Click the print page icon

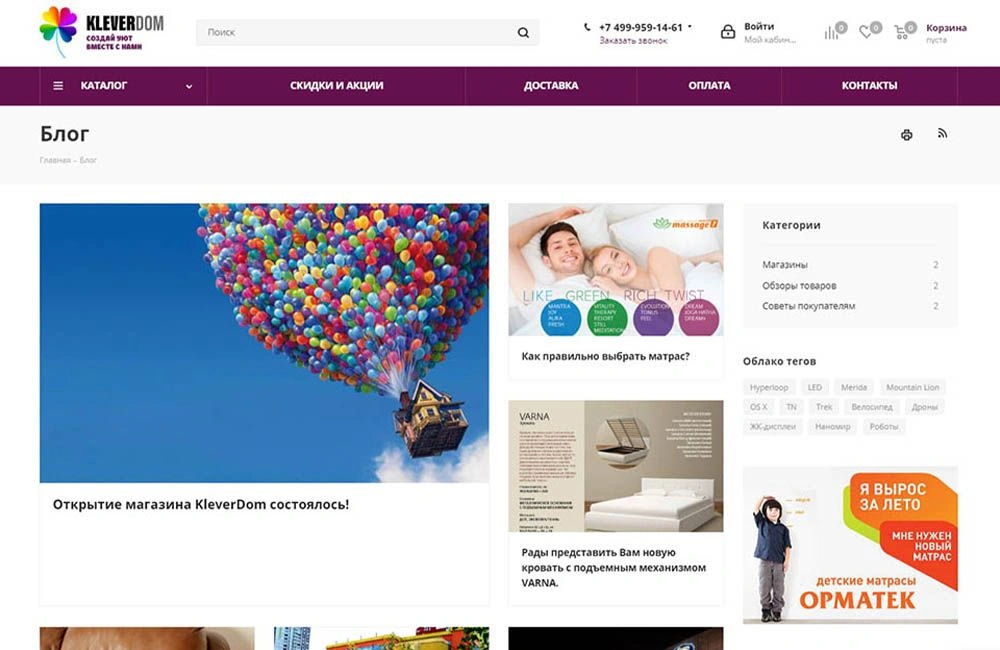pos(906,135)
